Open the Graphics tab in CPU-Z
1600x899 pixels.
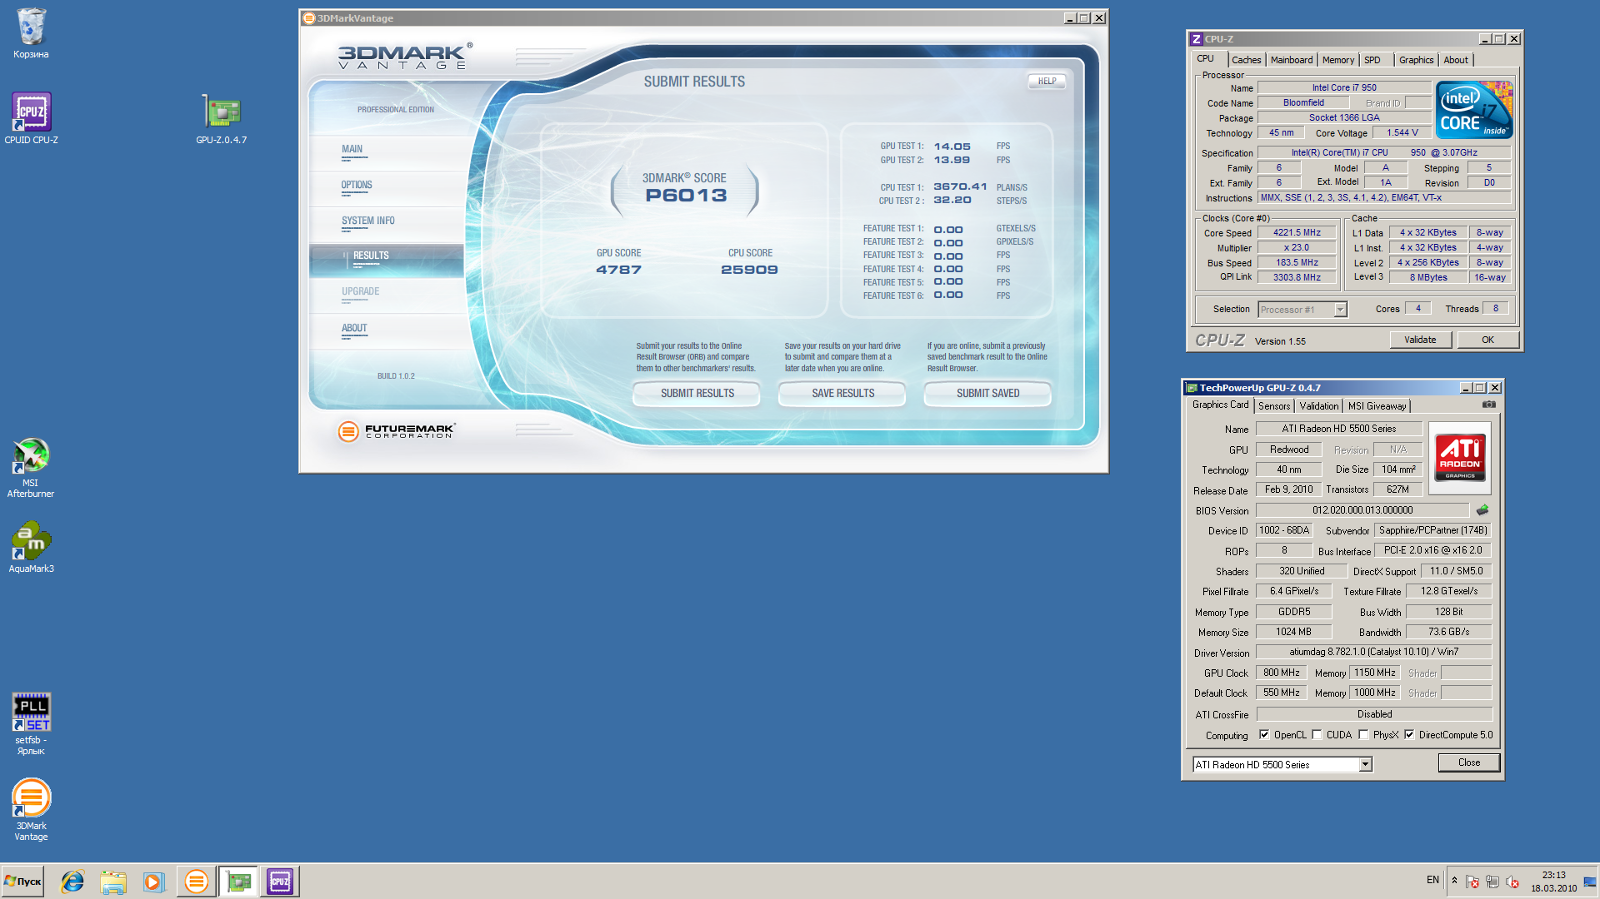coord(1416,60)
